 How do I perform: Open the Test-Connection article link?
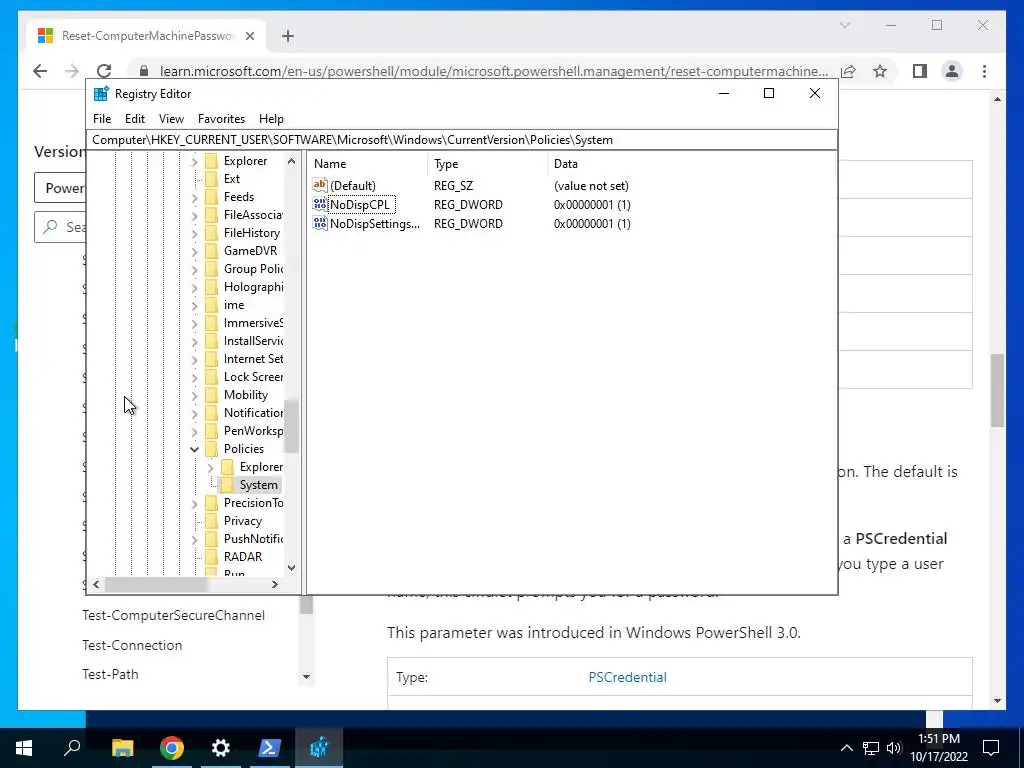(x=132, y=645)
